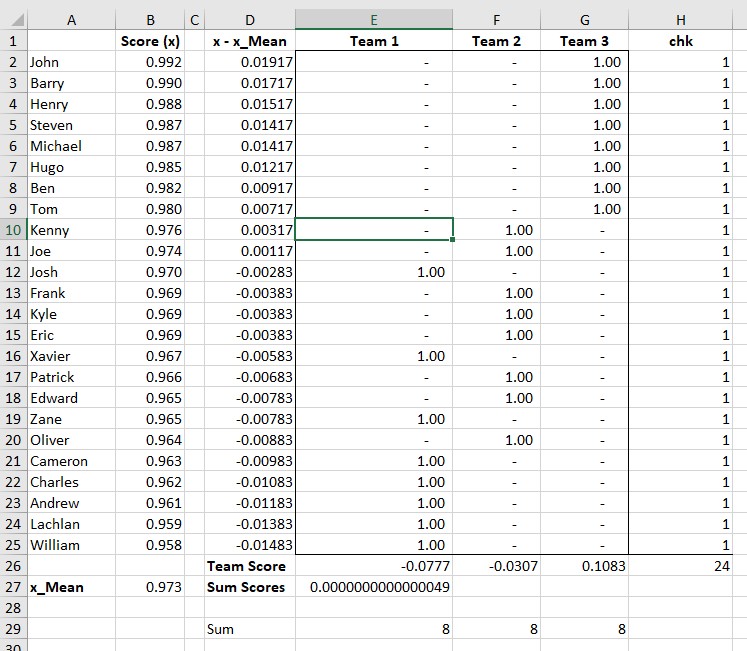
Task: Click the 'Team Score' label cell
Action: point(249,566)
